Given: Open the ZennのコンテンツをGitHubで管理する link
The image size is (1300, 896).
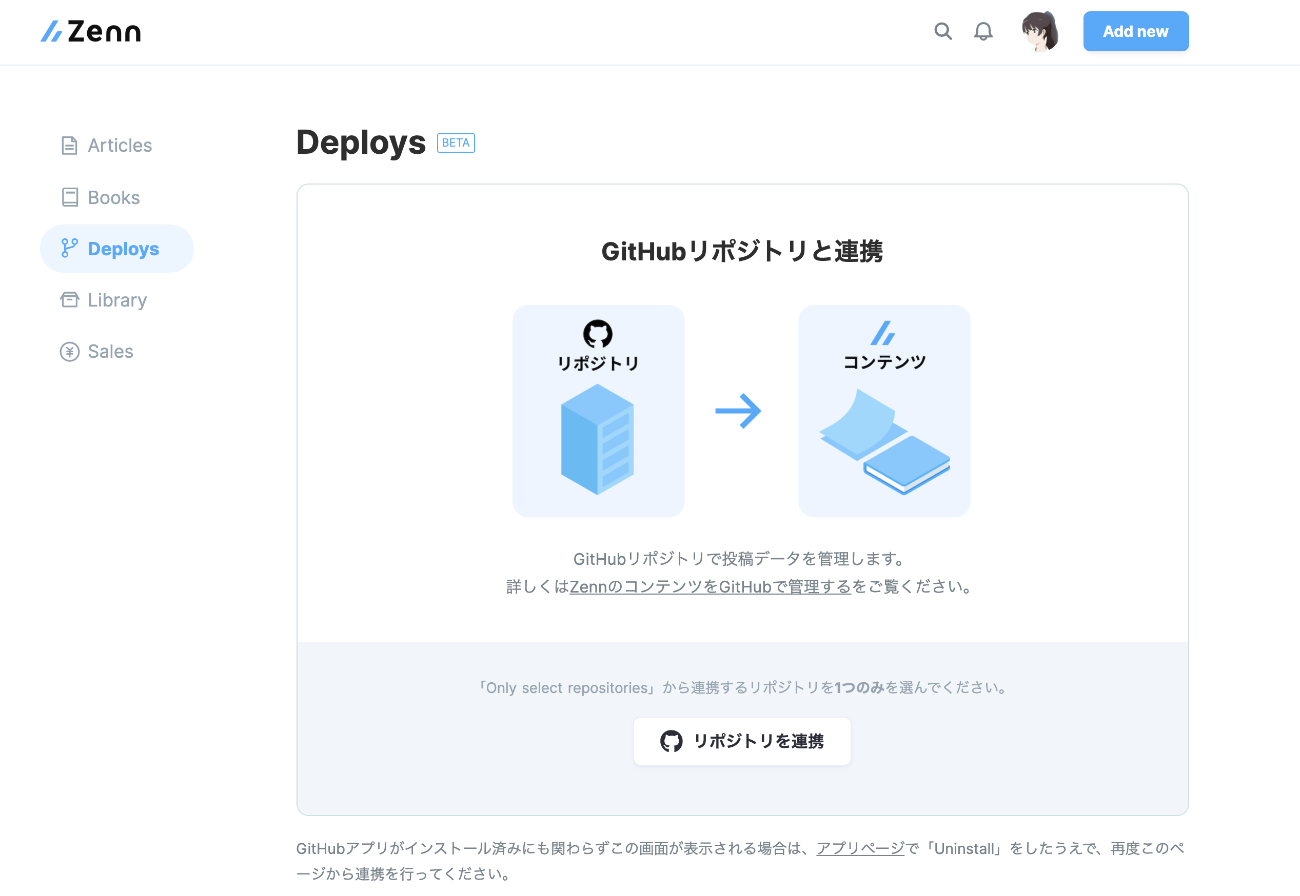Looking at the screenshot, I should [710, 587].
